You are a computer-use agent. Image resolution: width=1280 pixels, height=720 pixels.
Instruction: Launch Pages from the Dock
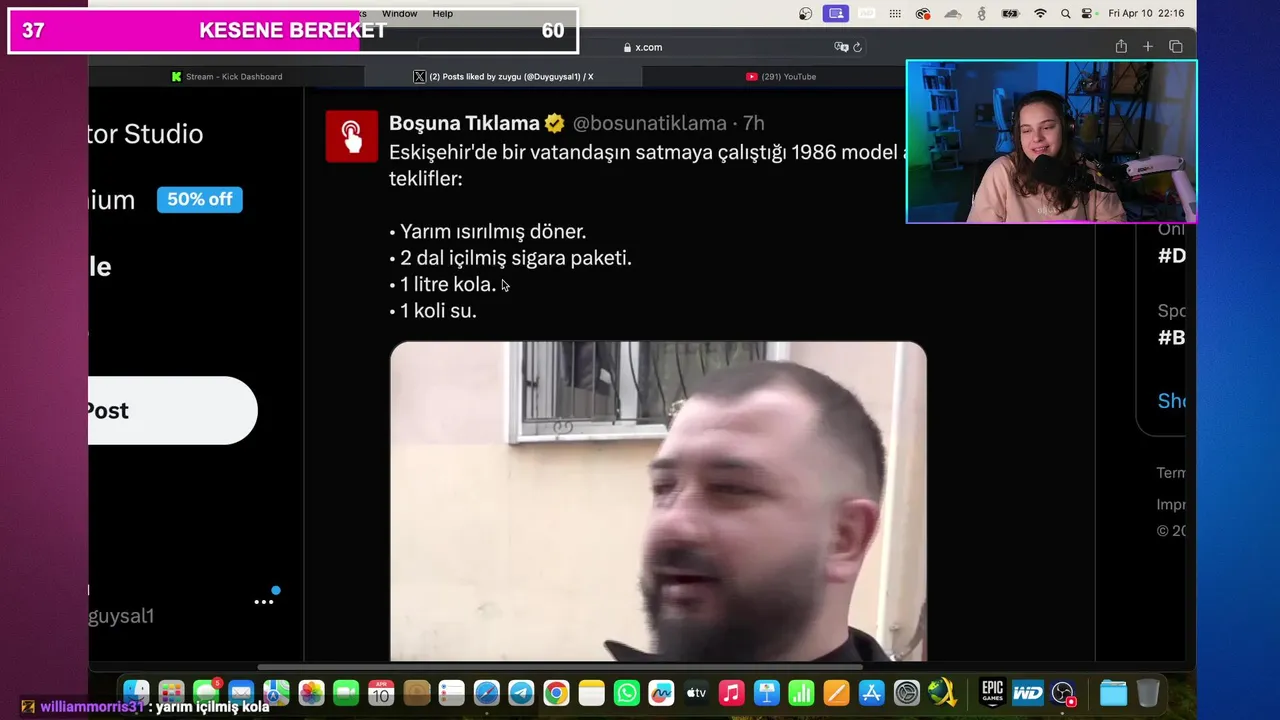tap(836, 693)
